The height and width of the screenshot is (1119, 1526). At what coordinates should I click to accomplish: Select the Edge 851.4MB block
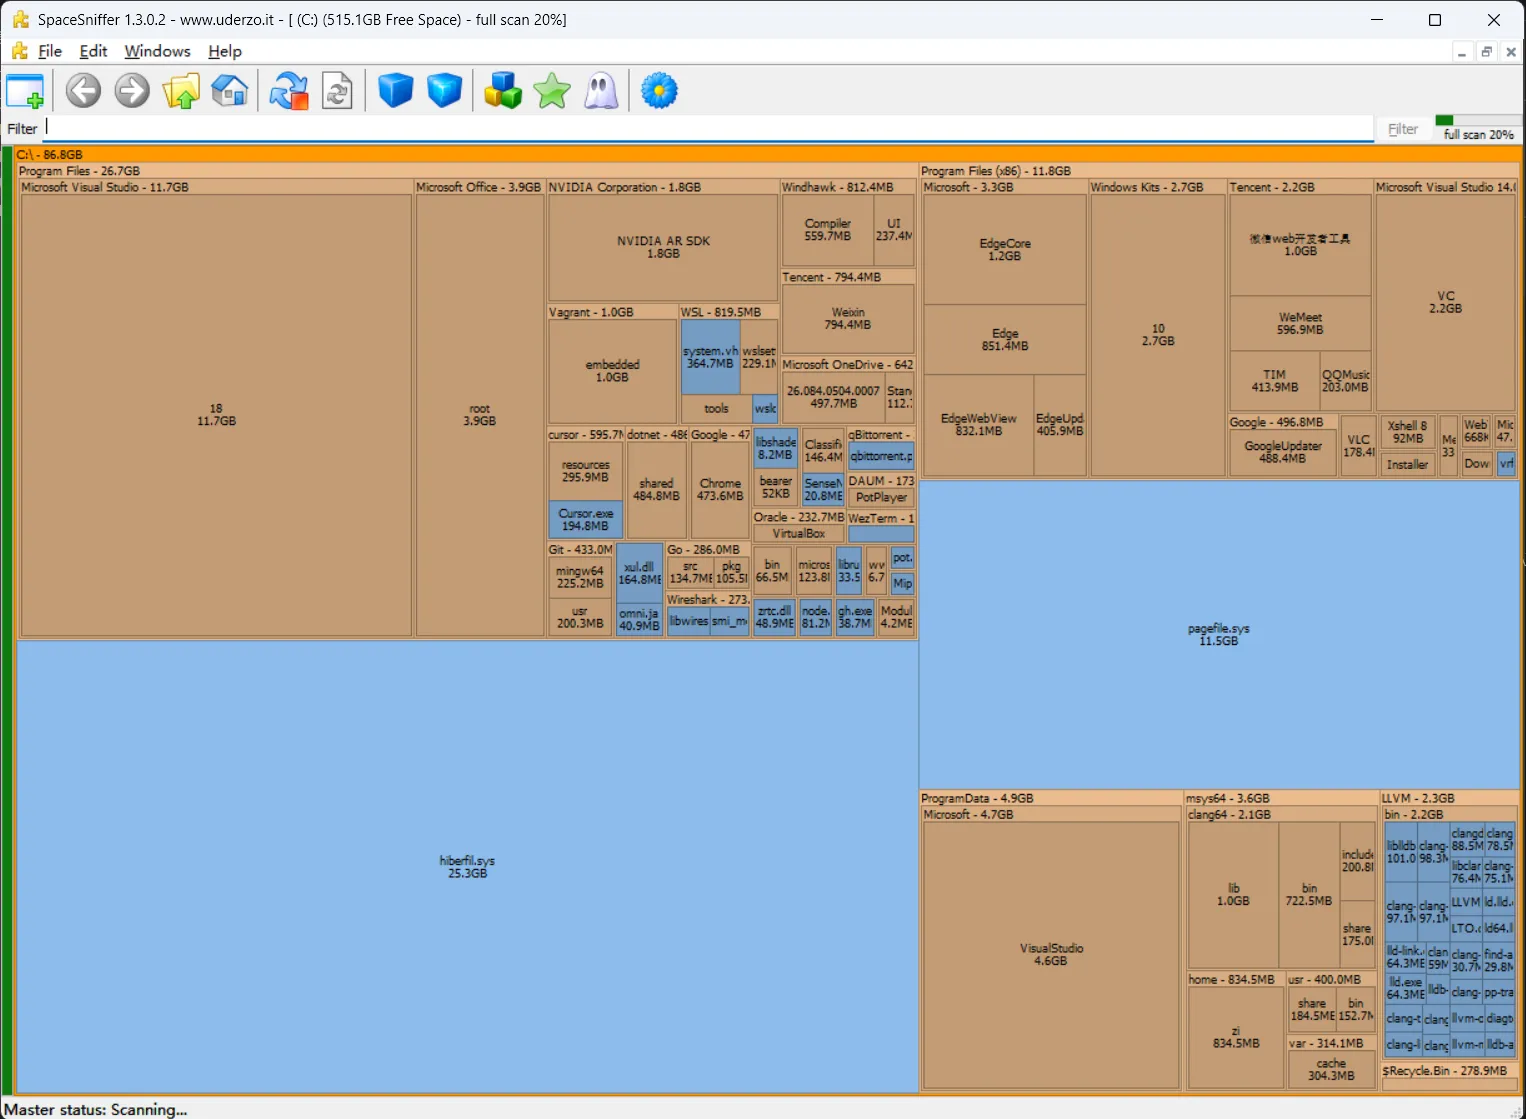pos(1005,340)
